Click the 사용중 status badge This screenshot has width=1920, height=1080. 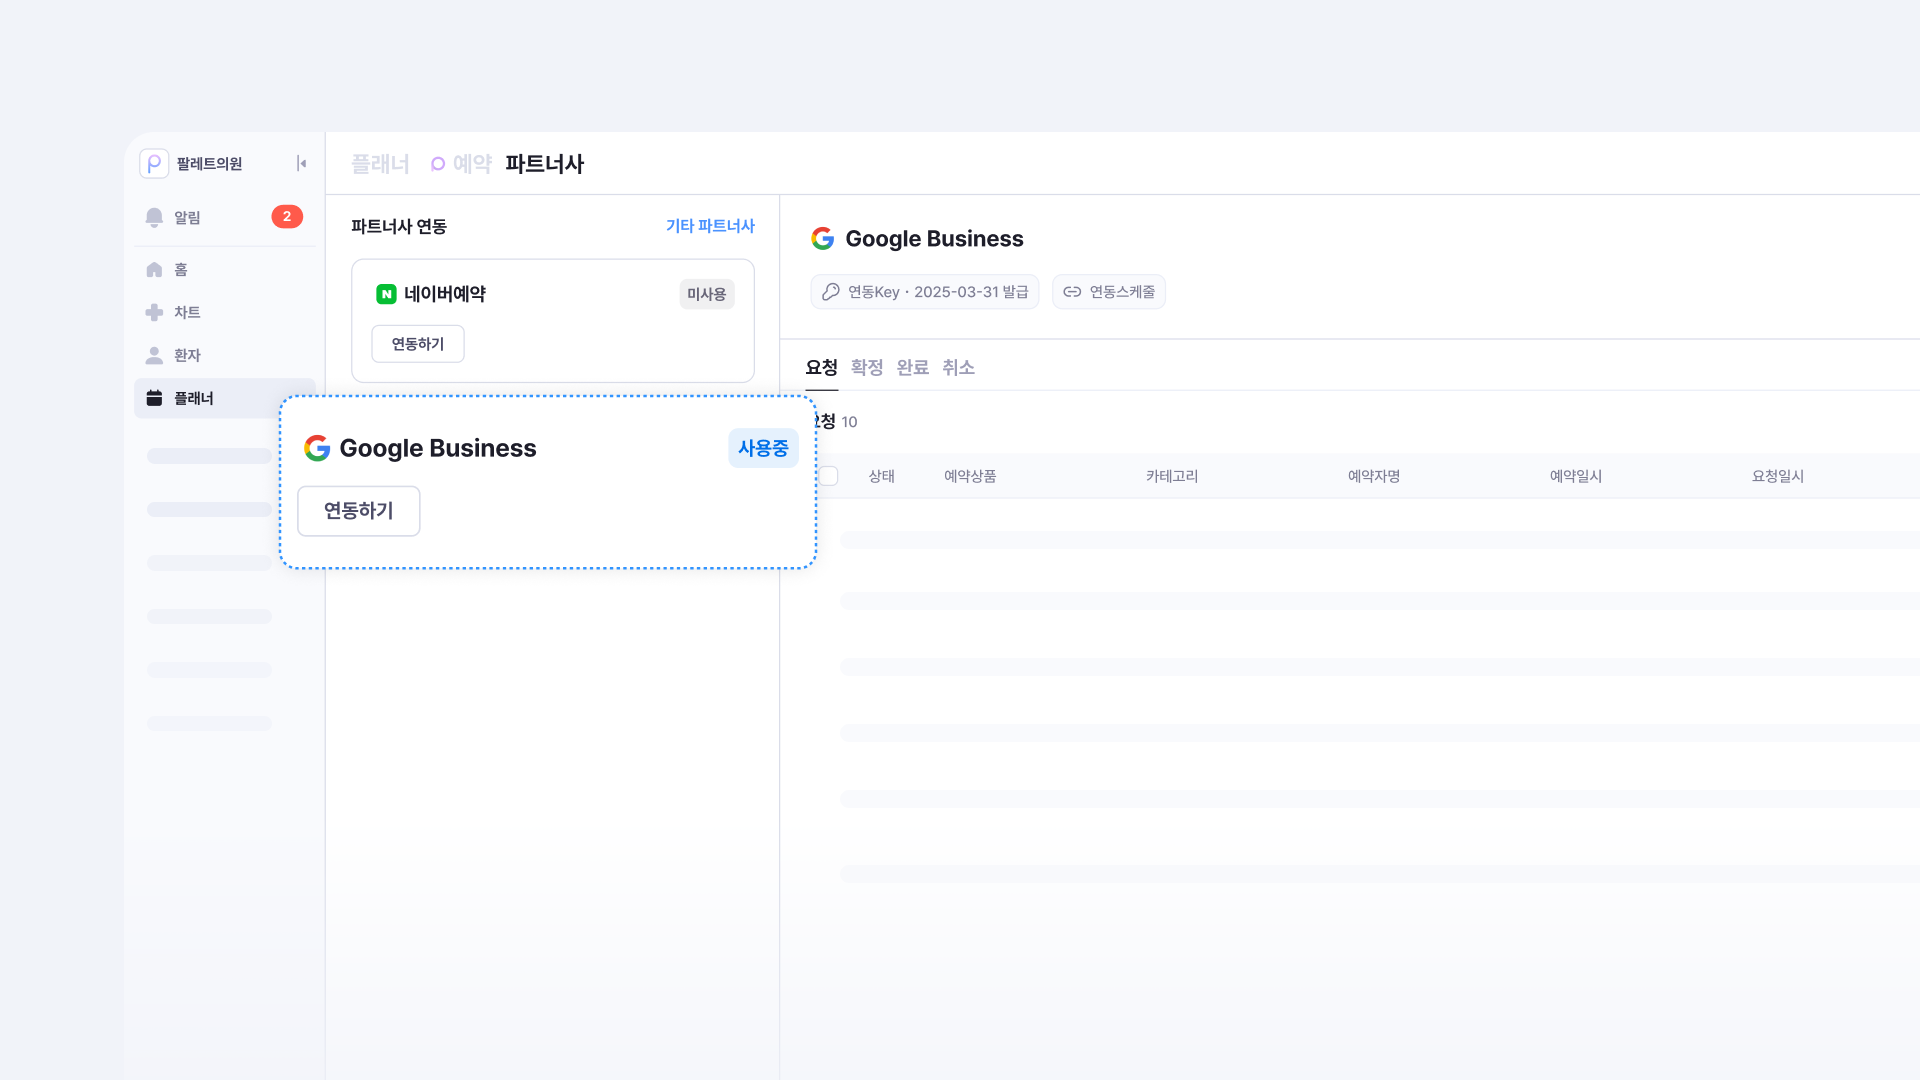pos(763,448)
